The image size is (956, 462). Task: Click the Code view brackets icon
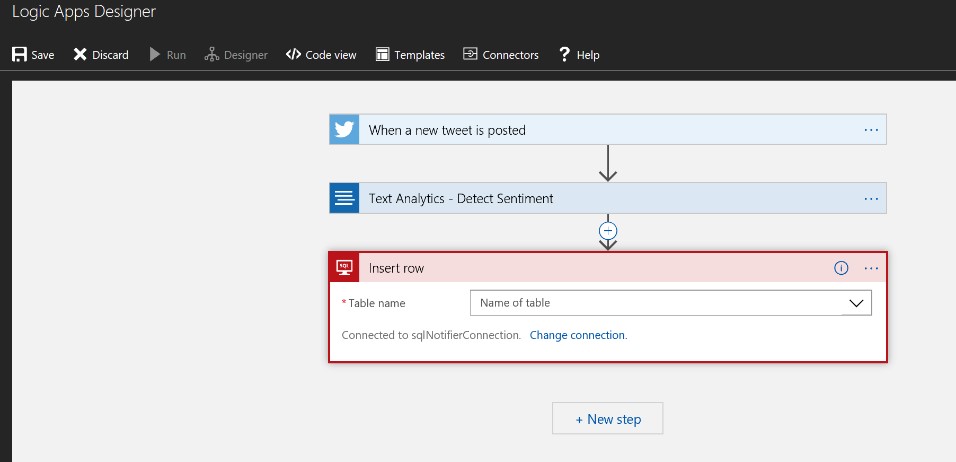[293, 54]
